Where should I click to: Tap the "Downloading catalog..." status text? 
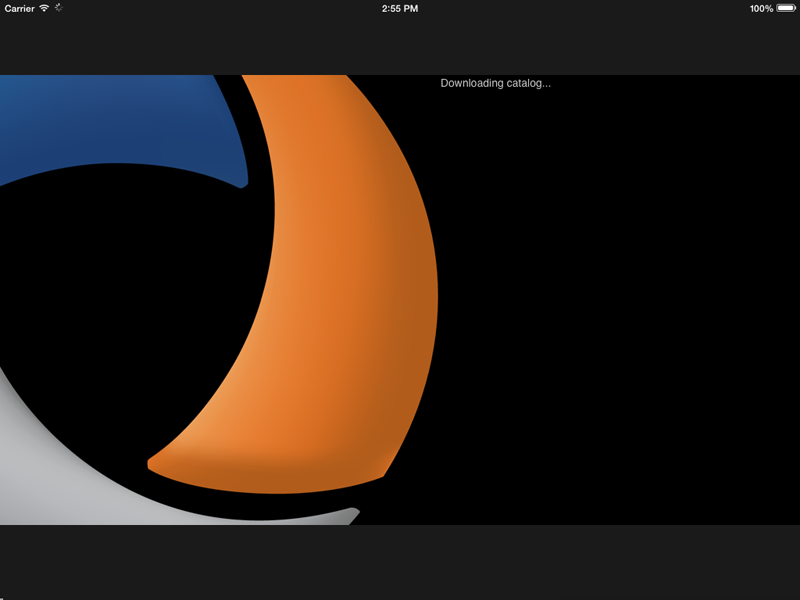pos(495,83)
